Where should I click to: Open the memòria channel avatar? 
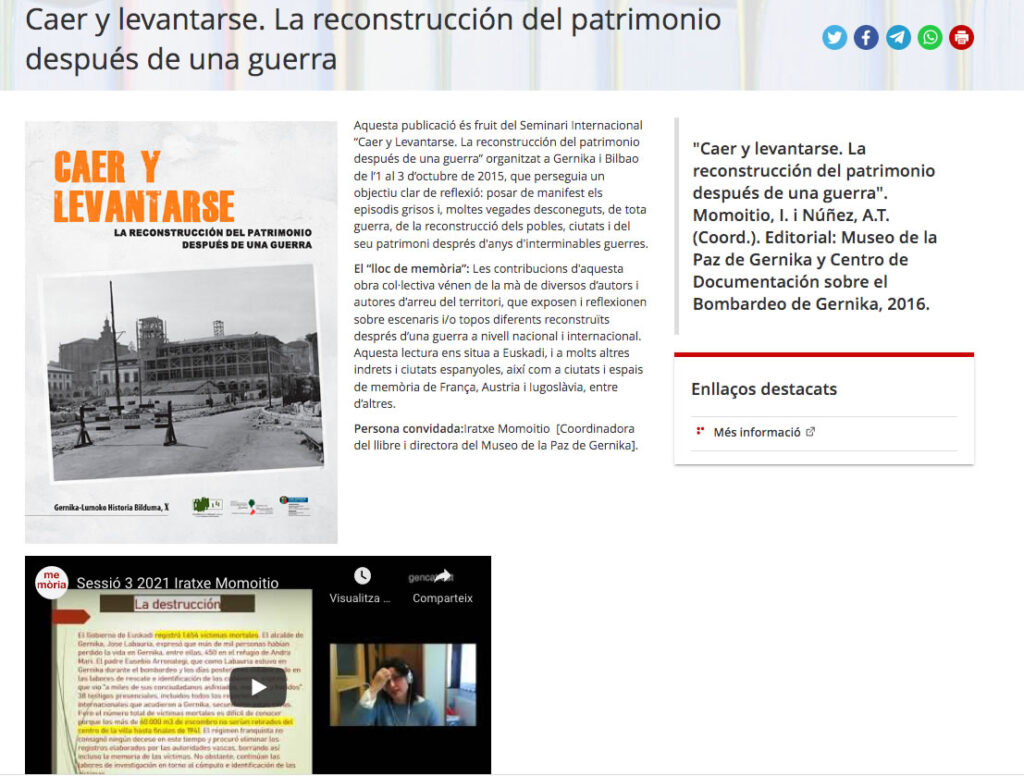(52, 582)
